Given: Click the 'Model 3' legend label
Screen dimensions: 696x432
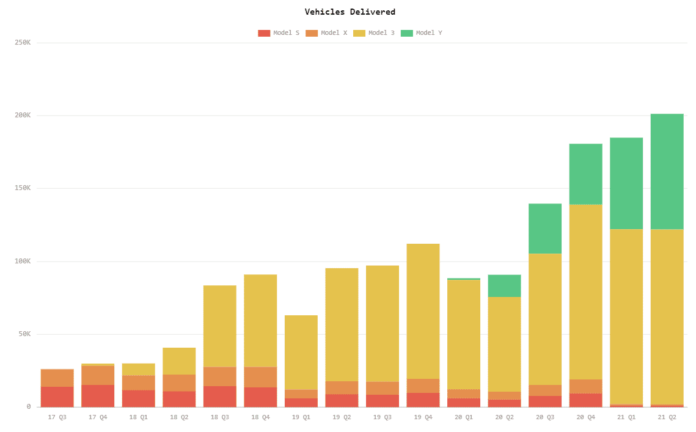Looking at the screenshot, I should pyautogui.click(x=381, y=33).
